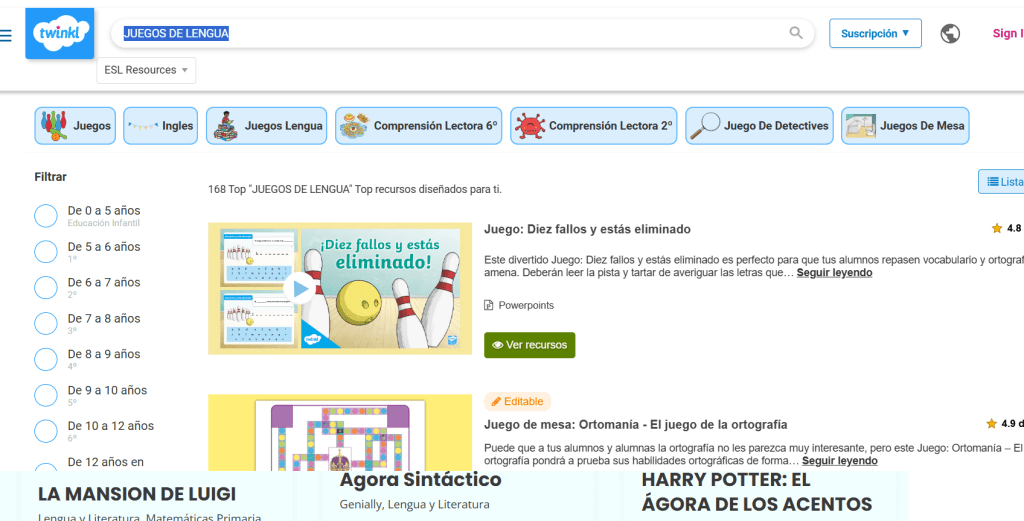The height and width of the screenshot is (521, 1024).
Task: Click the Twinkl logo icon
Action: 59,34
